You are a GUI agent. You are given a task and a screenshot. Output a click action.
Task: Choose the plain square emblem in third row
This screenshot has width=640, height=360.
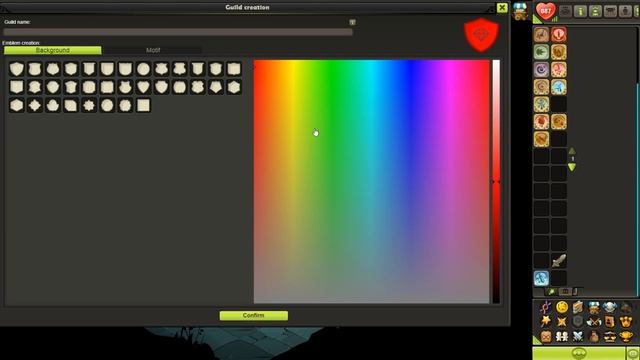coord(143,105)
